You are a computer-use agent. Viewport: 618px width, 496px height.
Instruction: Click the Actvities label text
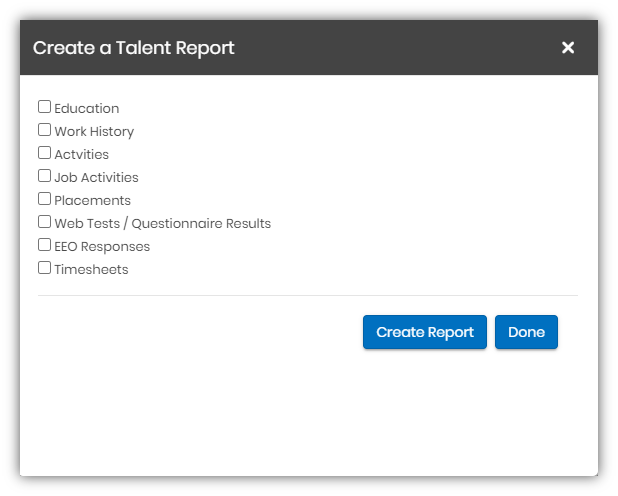82,154
